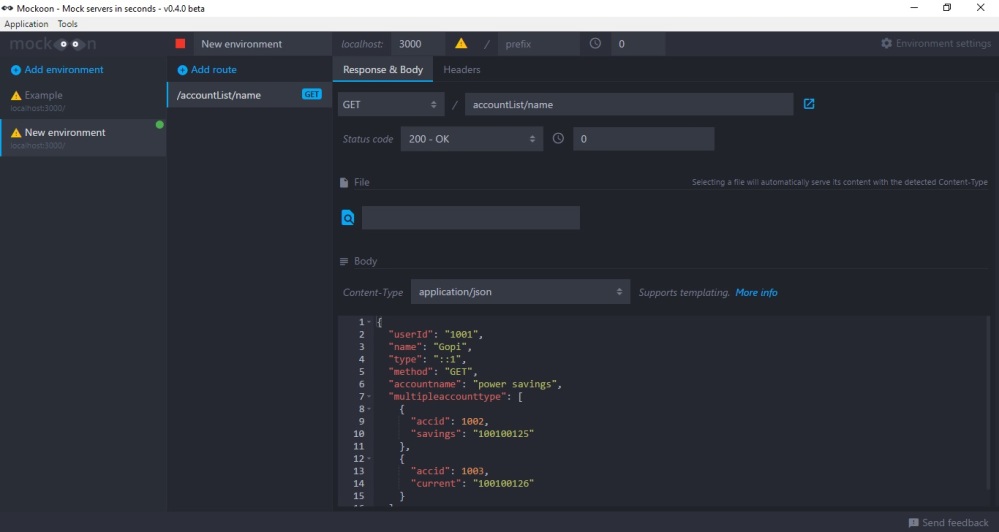Click the "multipleaccounttype" line in editor
Viewport: 999px width, 532px height.
coord(456,396)
